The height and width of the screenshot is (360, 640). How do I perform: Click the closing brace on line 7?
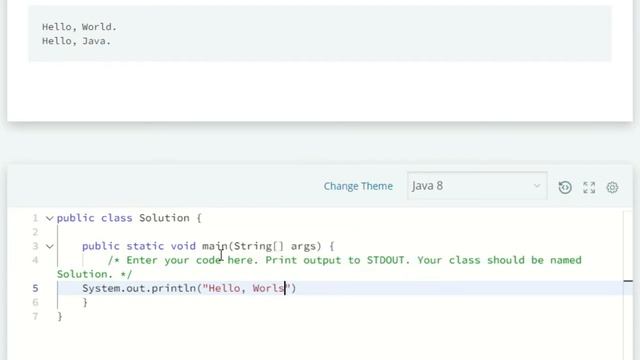click(60, 316)
